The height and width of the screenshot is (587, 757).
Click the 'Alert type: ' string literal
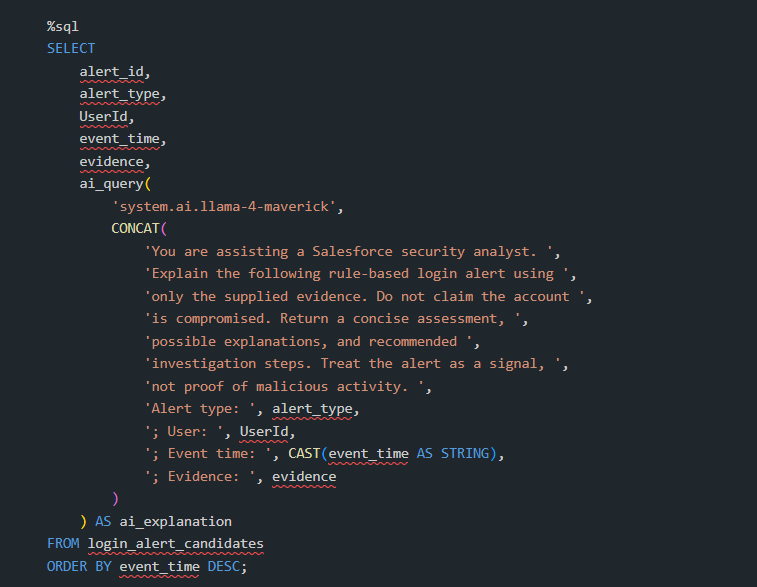pyautogui.click(x=200, y=409)
